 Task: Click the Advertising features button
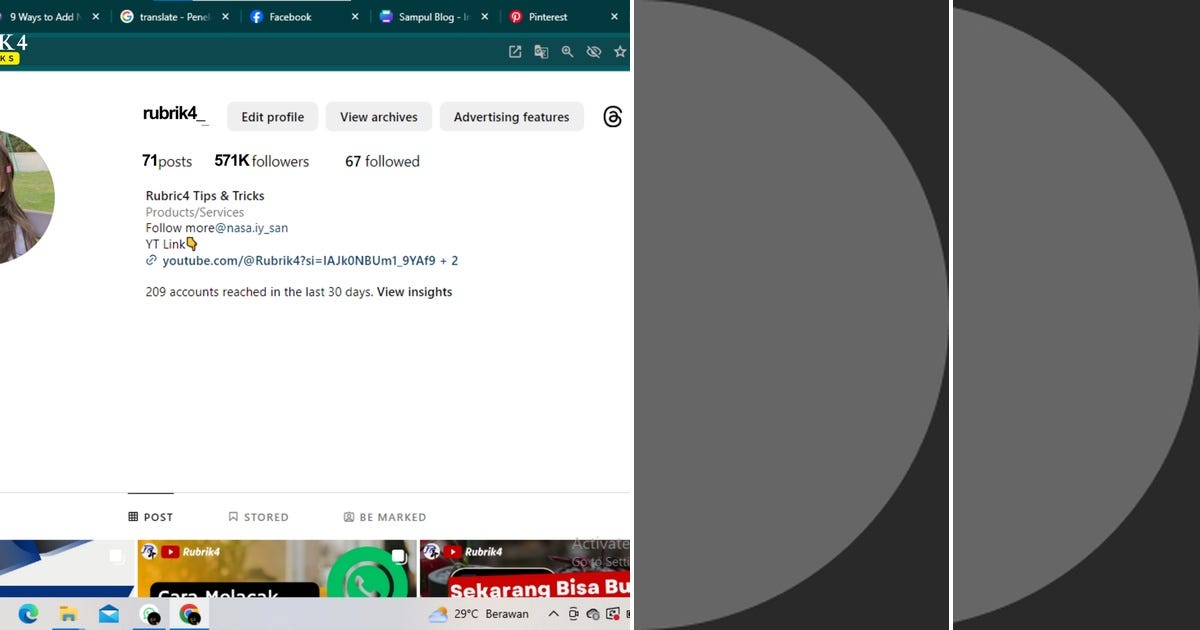(x=511, y=117)
